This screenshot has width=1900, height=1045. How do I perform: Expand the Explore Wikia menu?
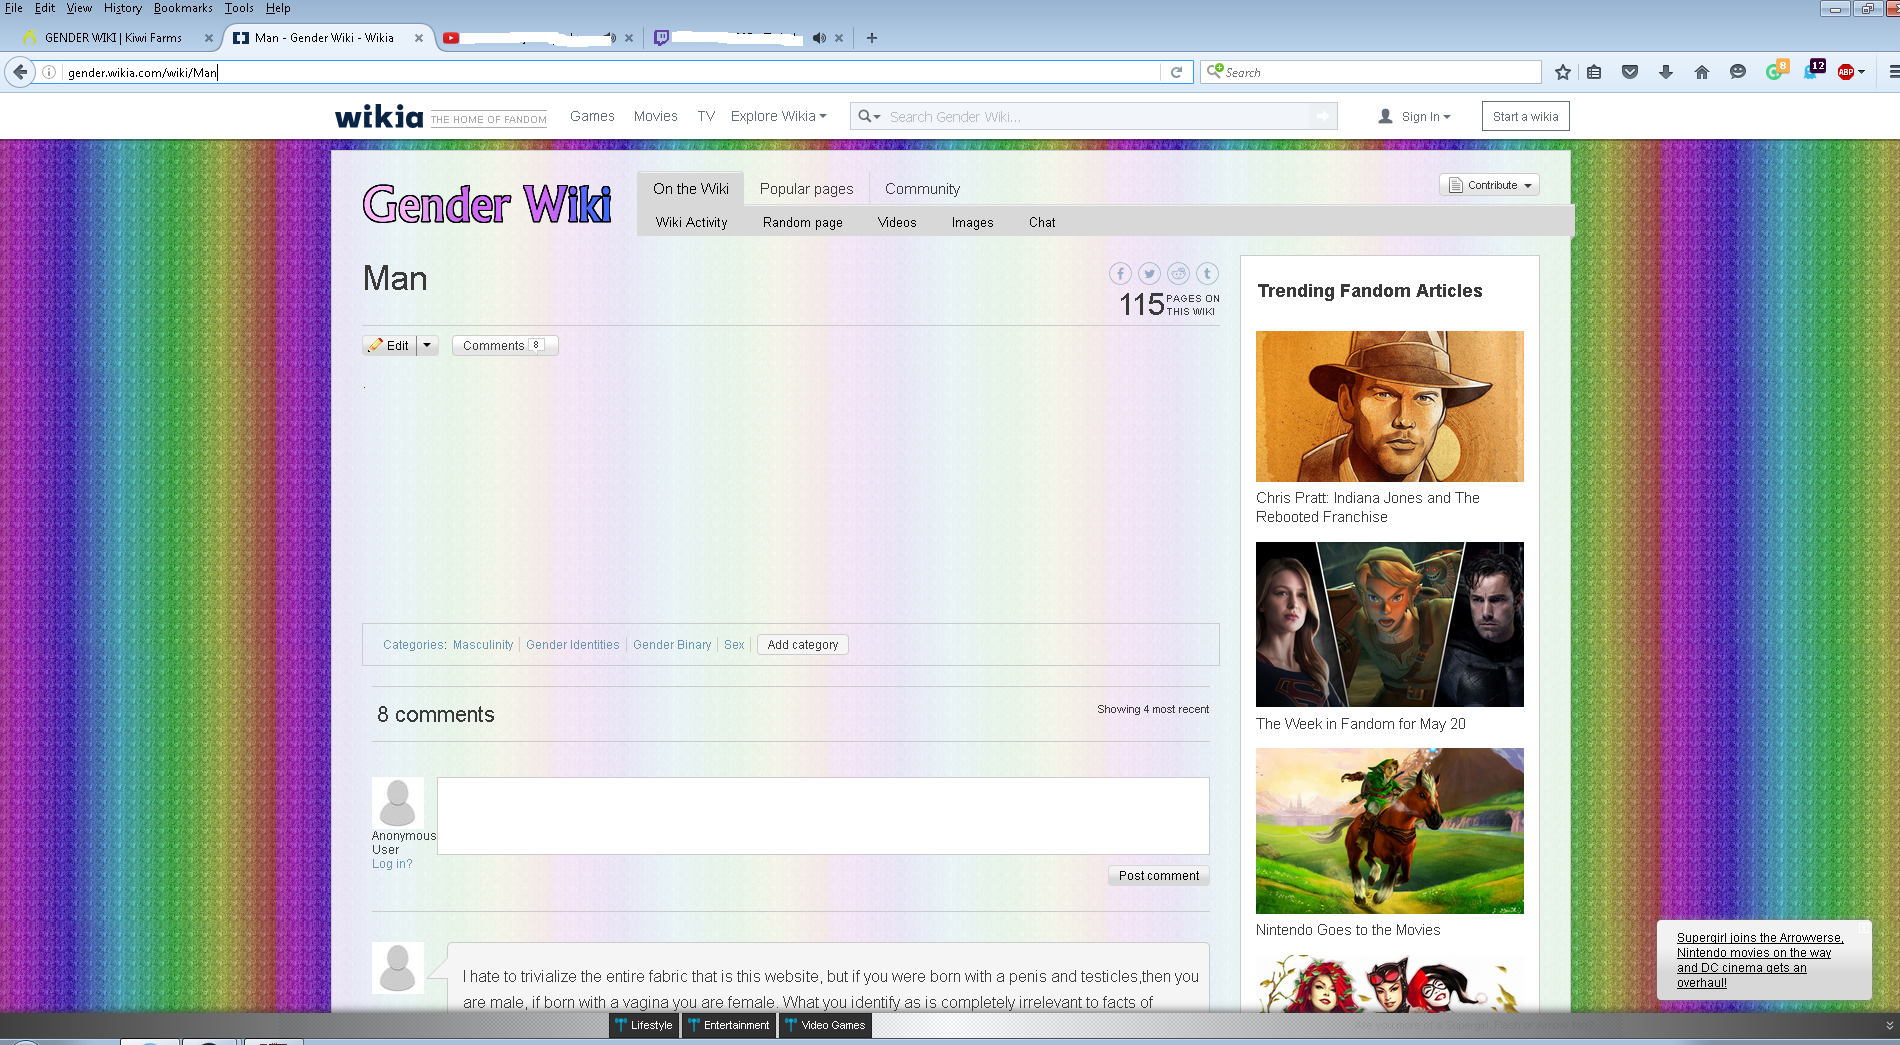[x=778, y=116]
